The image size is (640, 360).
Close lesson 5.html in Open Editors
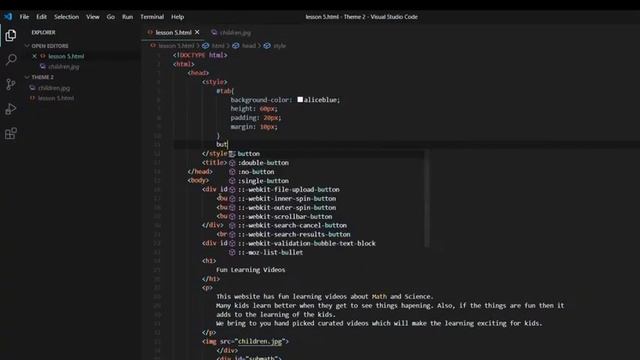click(35, 56)
